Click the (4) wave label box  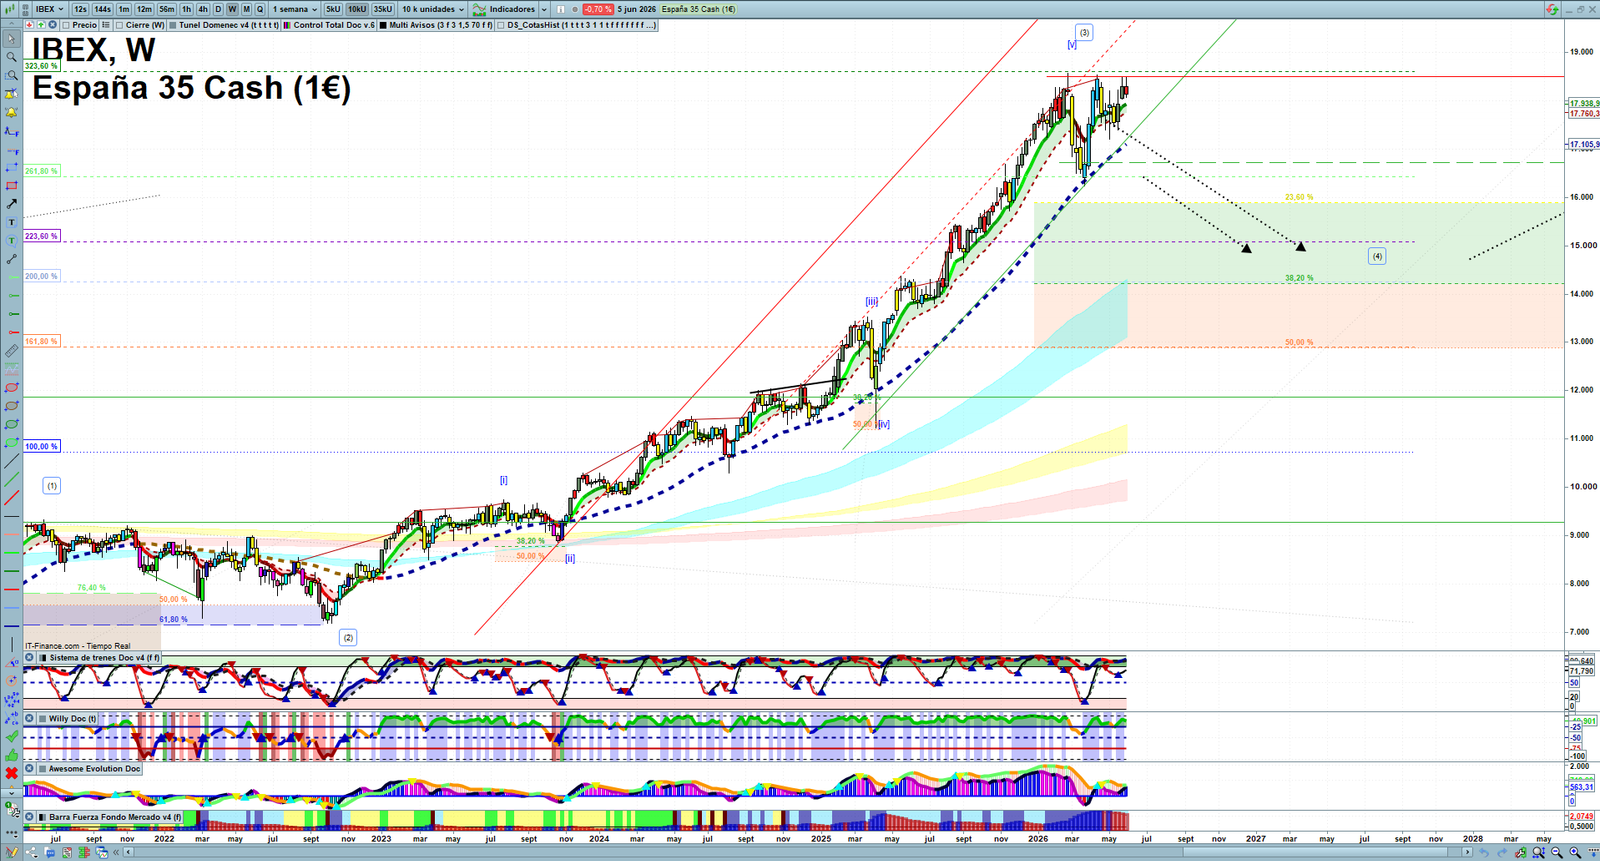click(1377, 256)
